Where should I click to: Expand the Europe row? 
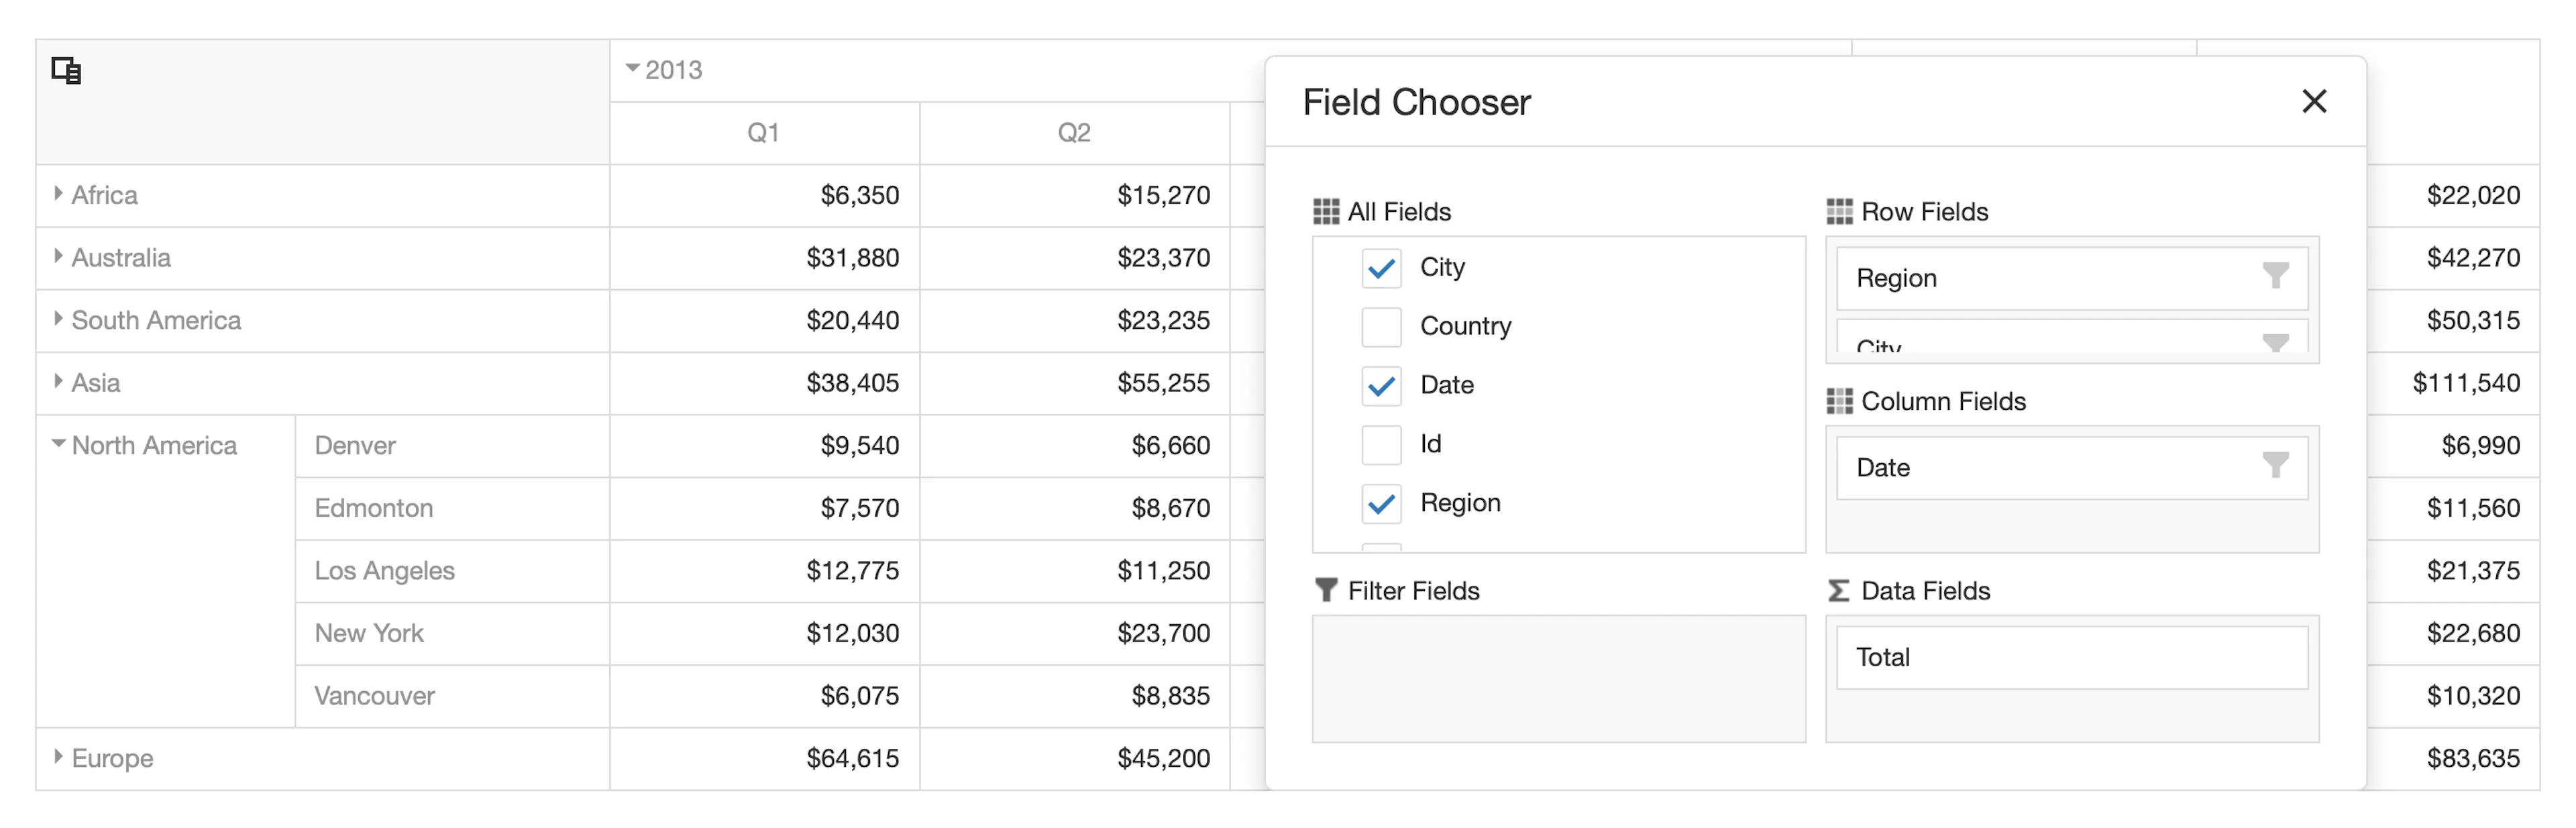click(x=58, y=757)
